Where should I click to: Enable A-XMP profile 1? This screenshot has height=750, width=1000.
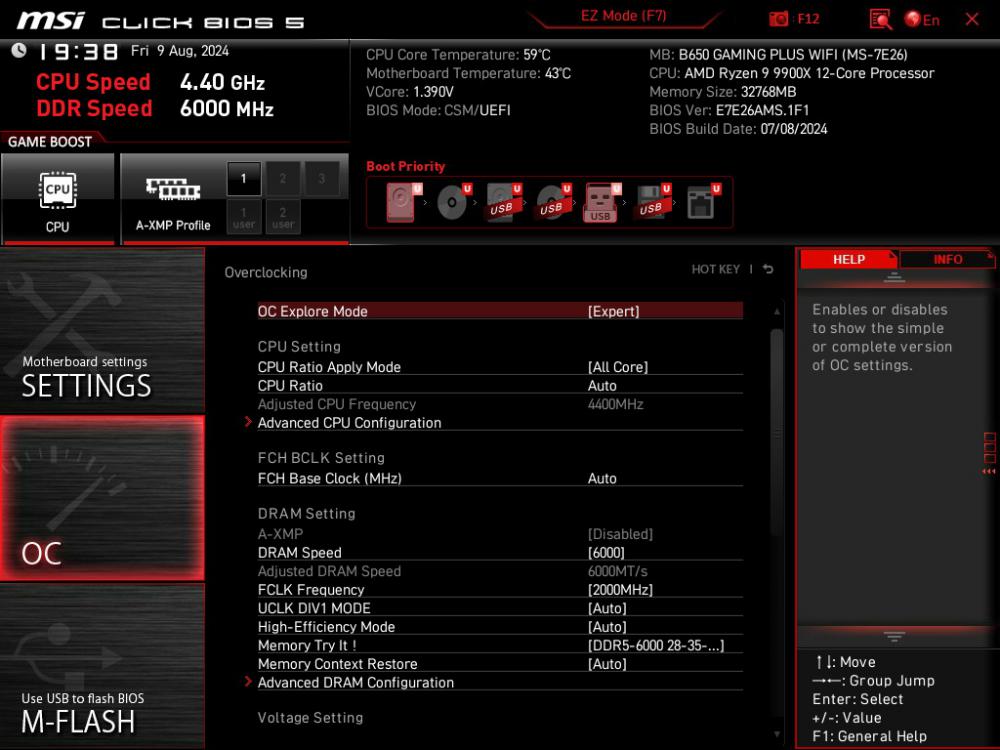pos(244,179)
